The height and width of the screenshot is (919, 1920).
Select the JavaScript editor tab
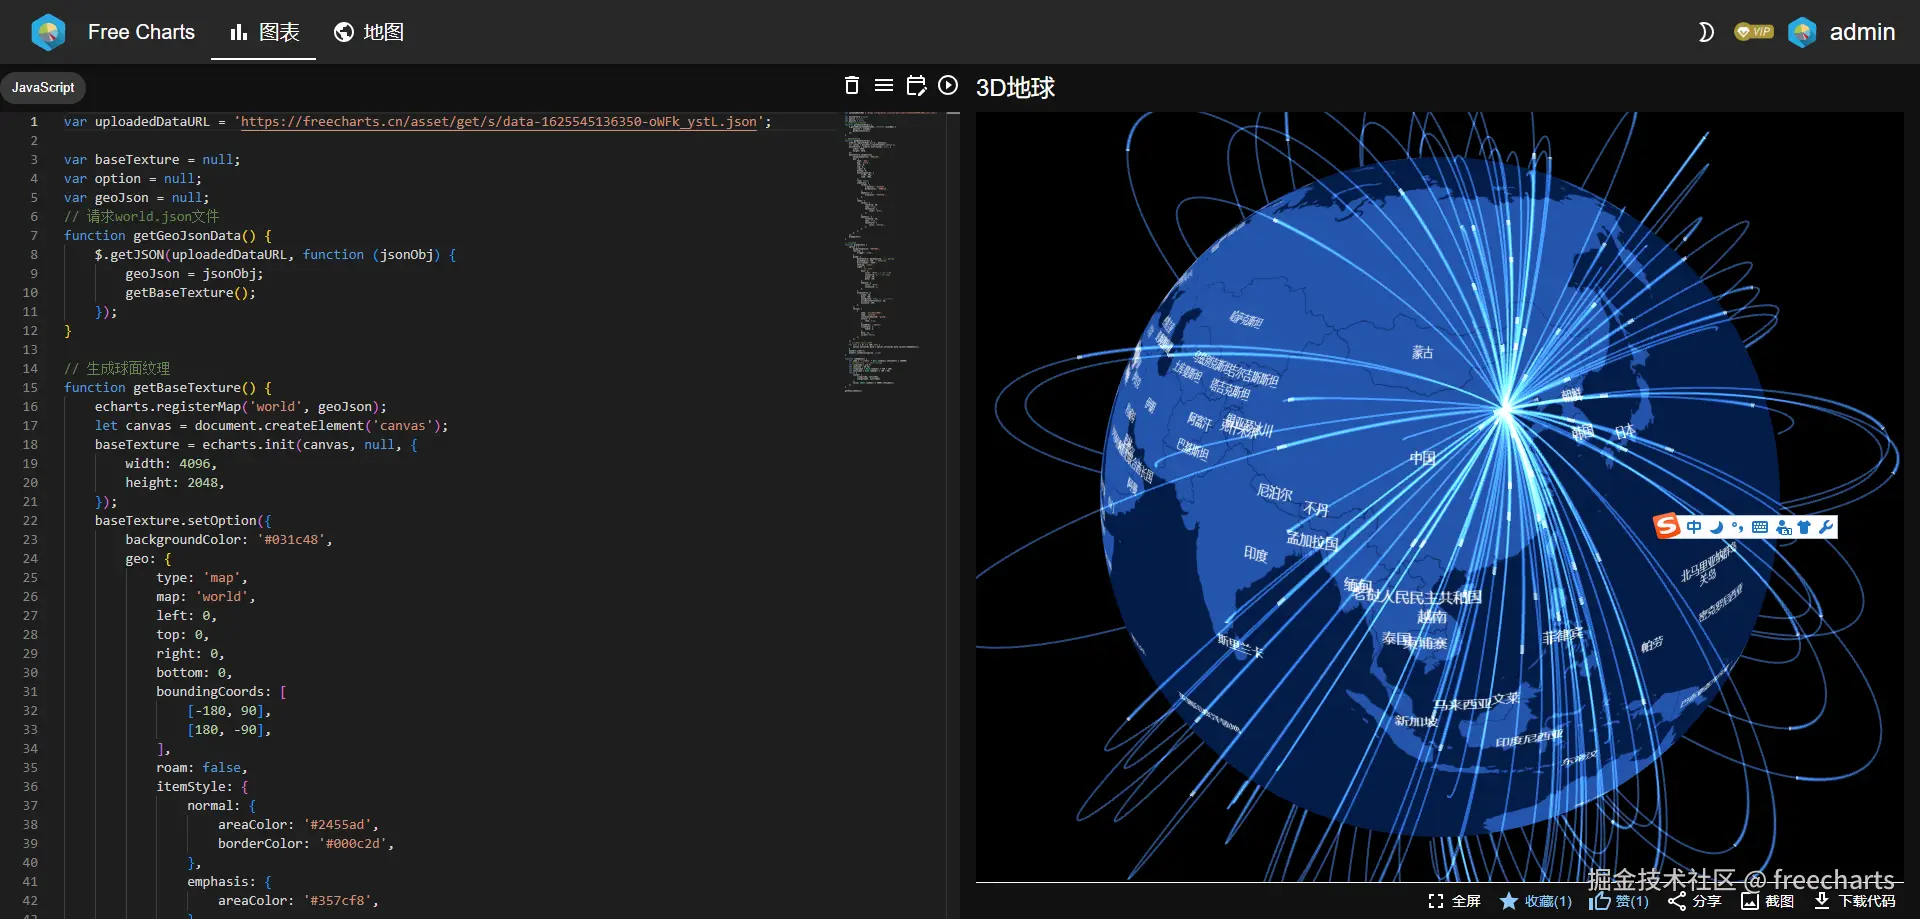(x=43, y=87)
